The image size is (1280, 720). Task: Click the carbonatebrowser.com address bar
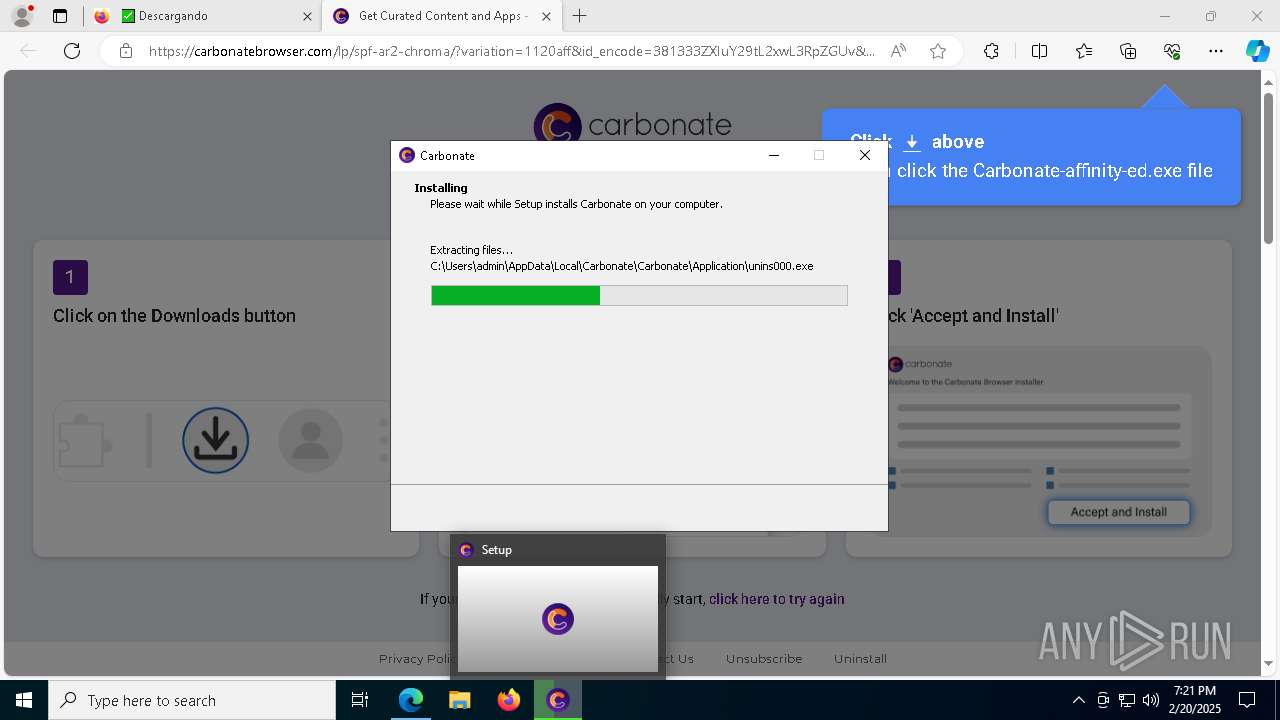pyautogui.click(x=511, y=51)
